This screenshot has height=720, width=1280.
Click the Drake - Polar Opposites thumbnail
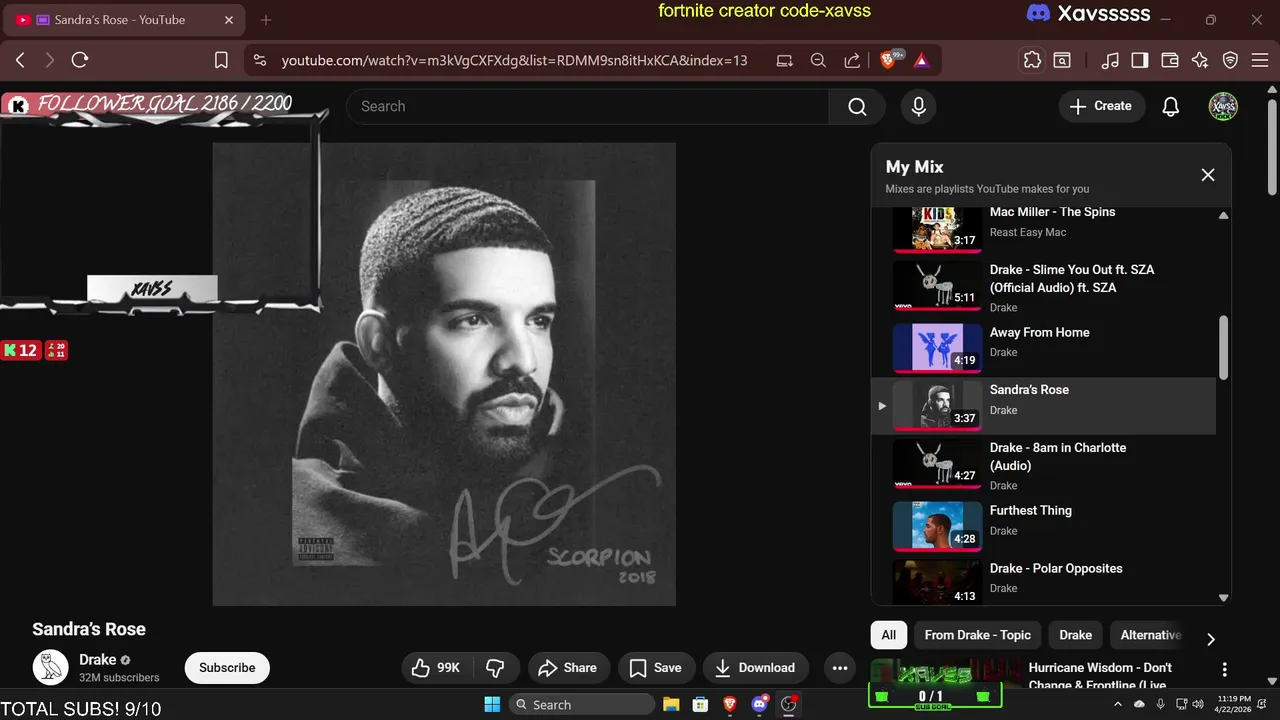point(937,582)
